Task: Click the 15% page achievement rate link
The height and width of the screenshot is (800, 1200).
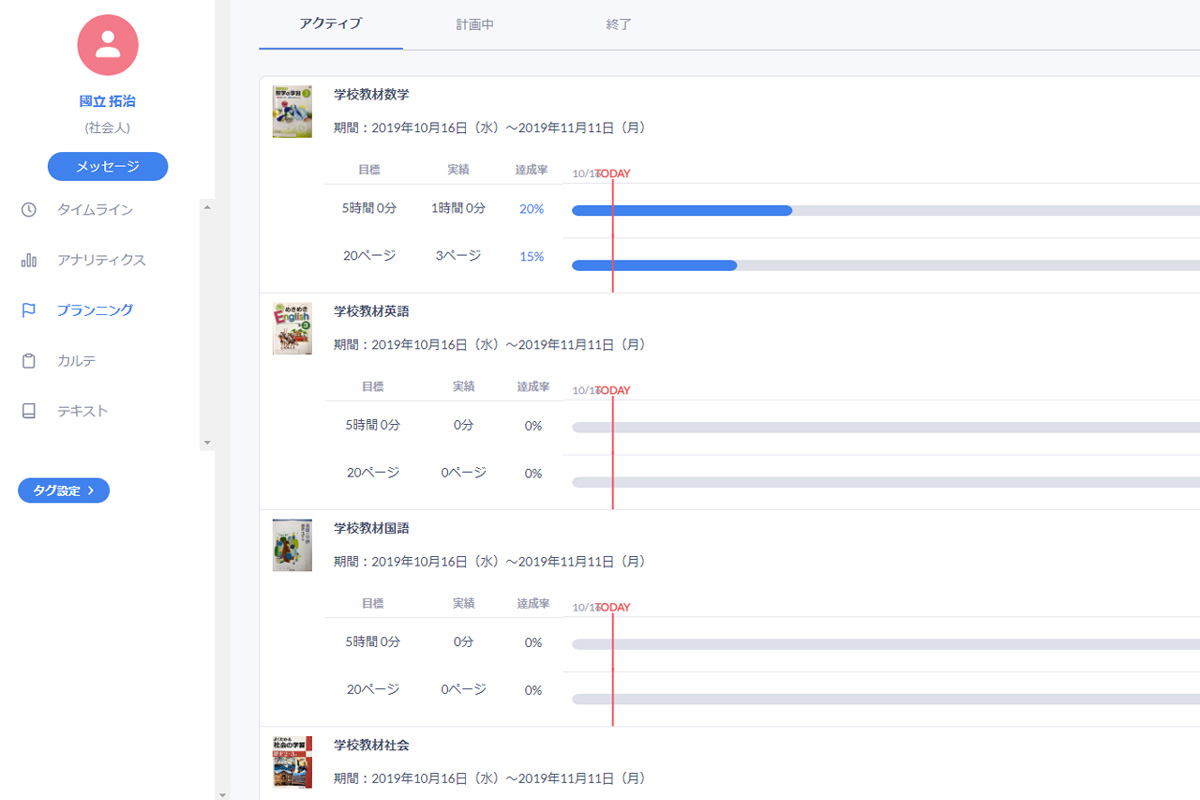Action: click(531, 257)
